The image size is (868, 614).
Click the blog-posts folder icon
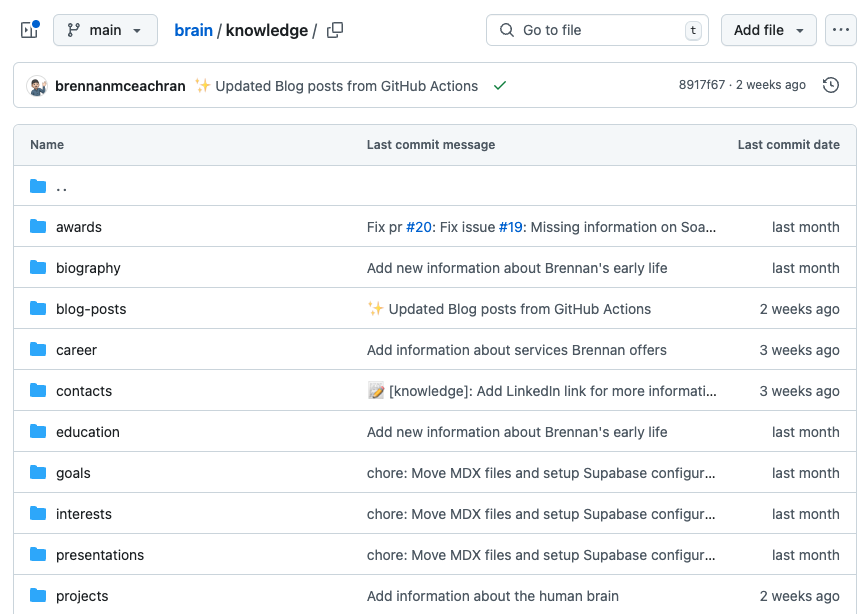click(38, 309)
